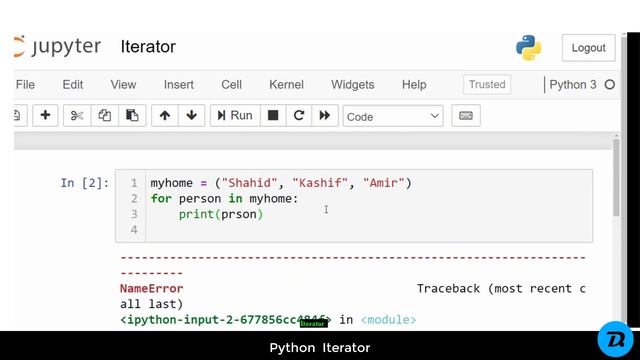Restart the kernel icon
Image resolution: width=640 pixels, height=360 pixels.
pos(299,116)
